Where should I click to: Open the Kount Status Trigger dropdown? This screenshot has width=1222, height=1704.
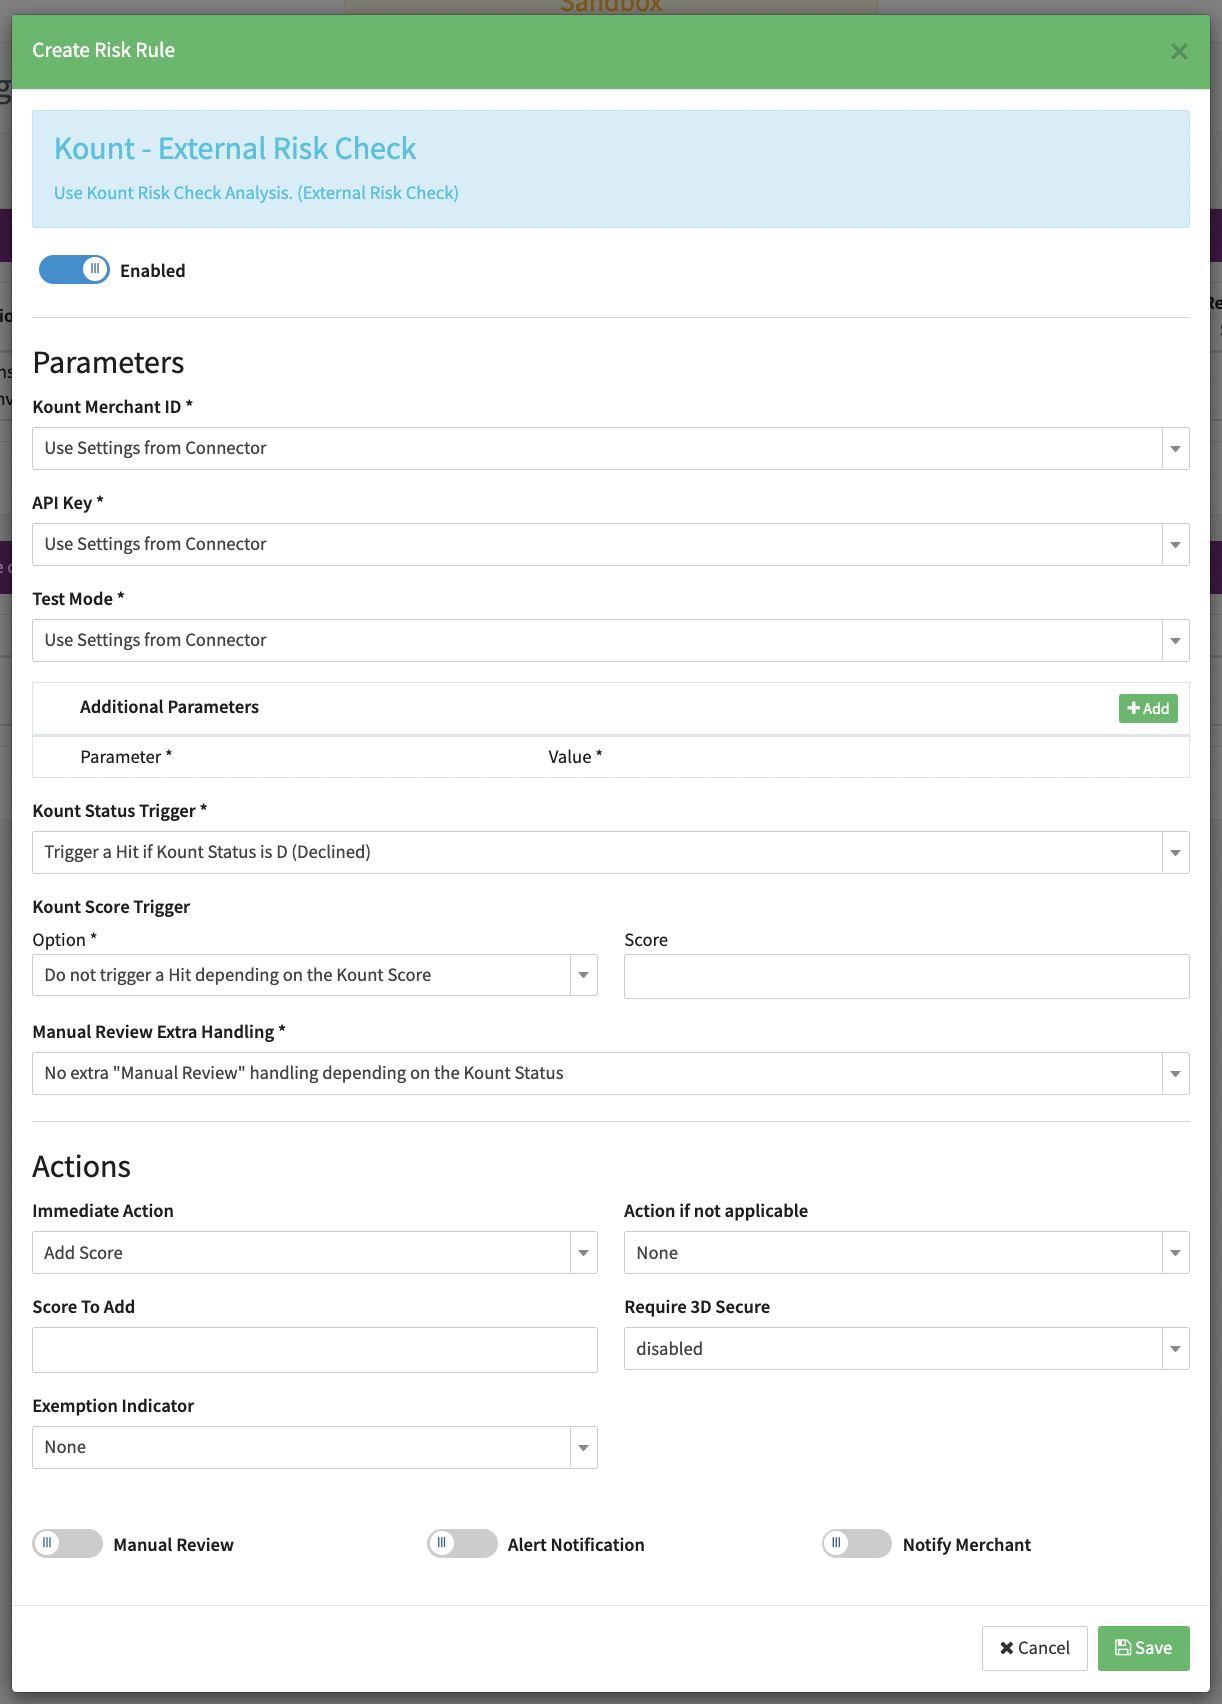610,852
